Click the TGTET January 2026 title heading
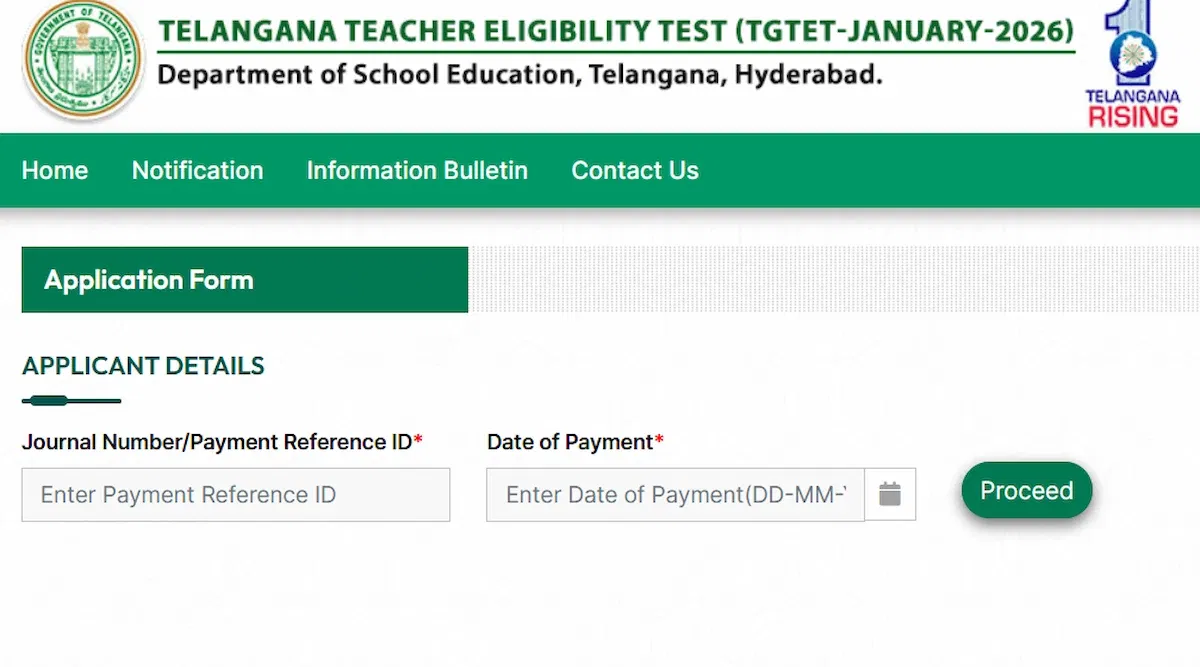The width and height of the screenshot is (1200, 667). [x=616, y=31]
